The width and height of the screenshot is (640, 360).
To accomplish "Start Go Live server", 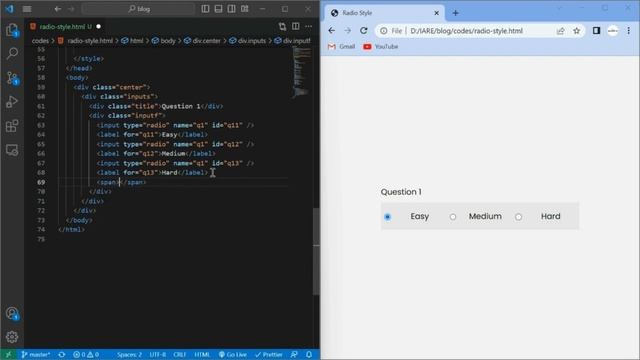I will [233, 354].
